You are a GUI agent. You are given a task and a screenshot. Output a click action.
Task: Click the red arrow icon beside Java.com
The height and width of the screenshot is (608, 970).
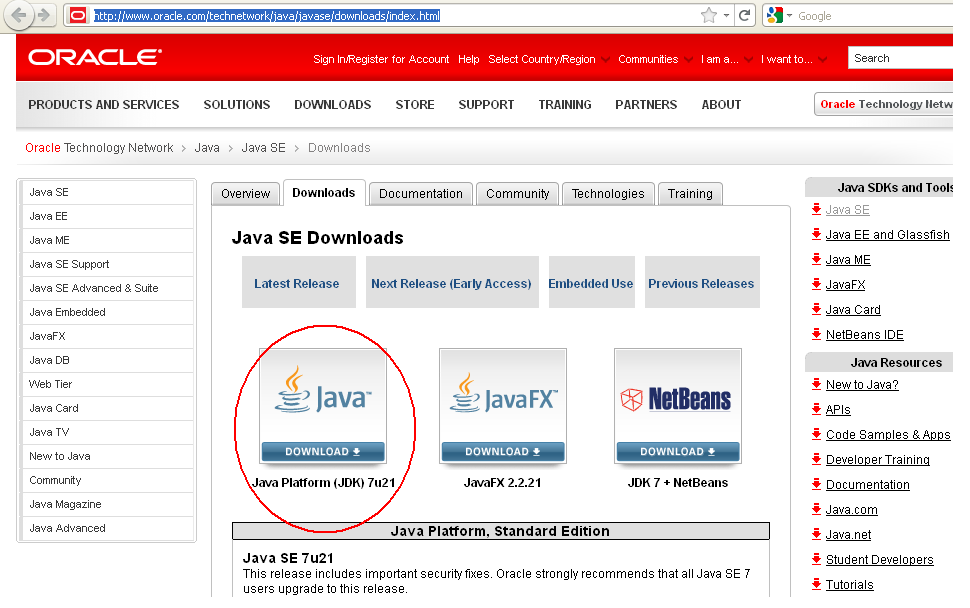pos(817,510)
